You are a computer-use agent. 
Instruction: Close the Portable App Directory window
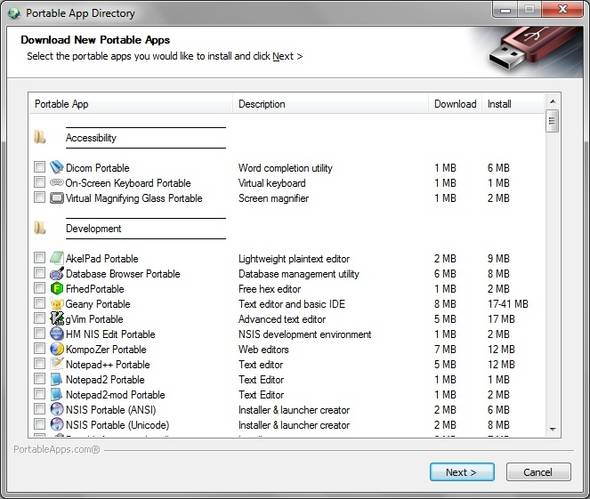point(563,9)
